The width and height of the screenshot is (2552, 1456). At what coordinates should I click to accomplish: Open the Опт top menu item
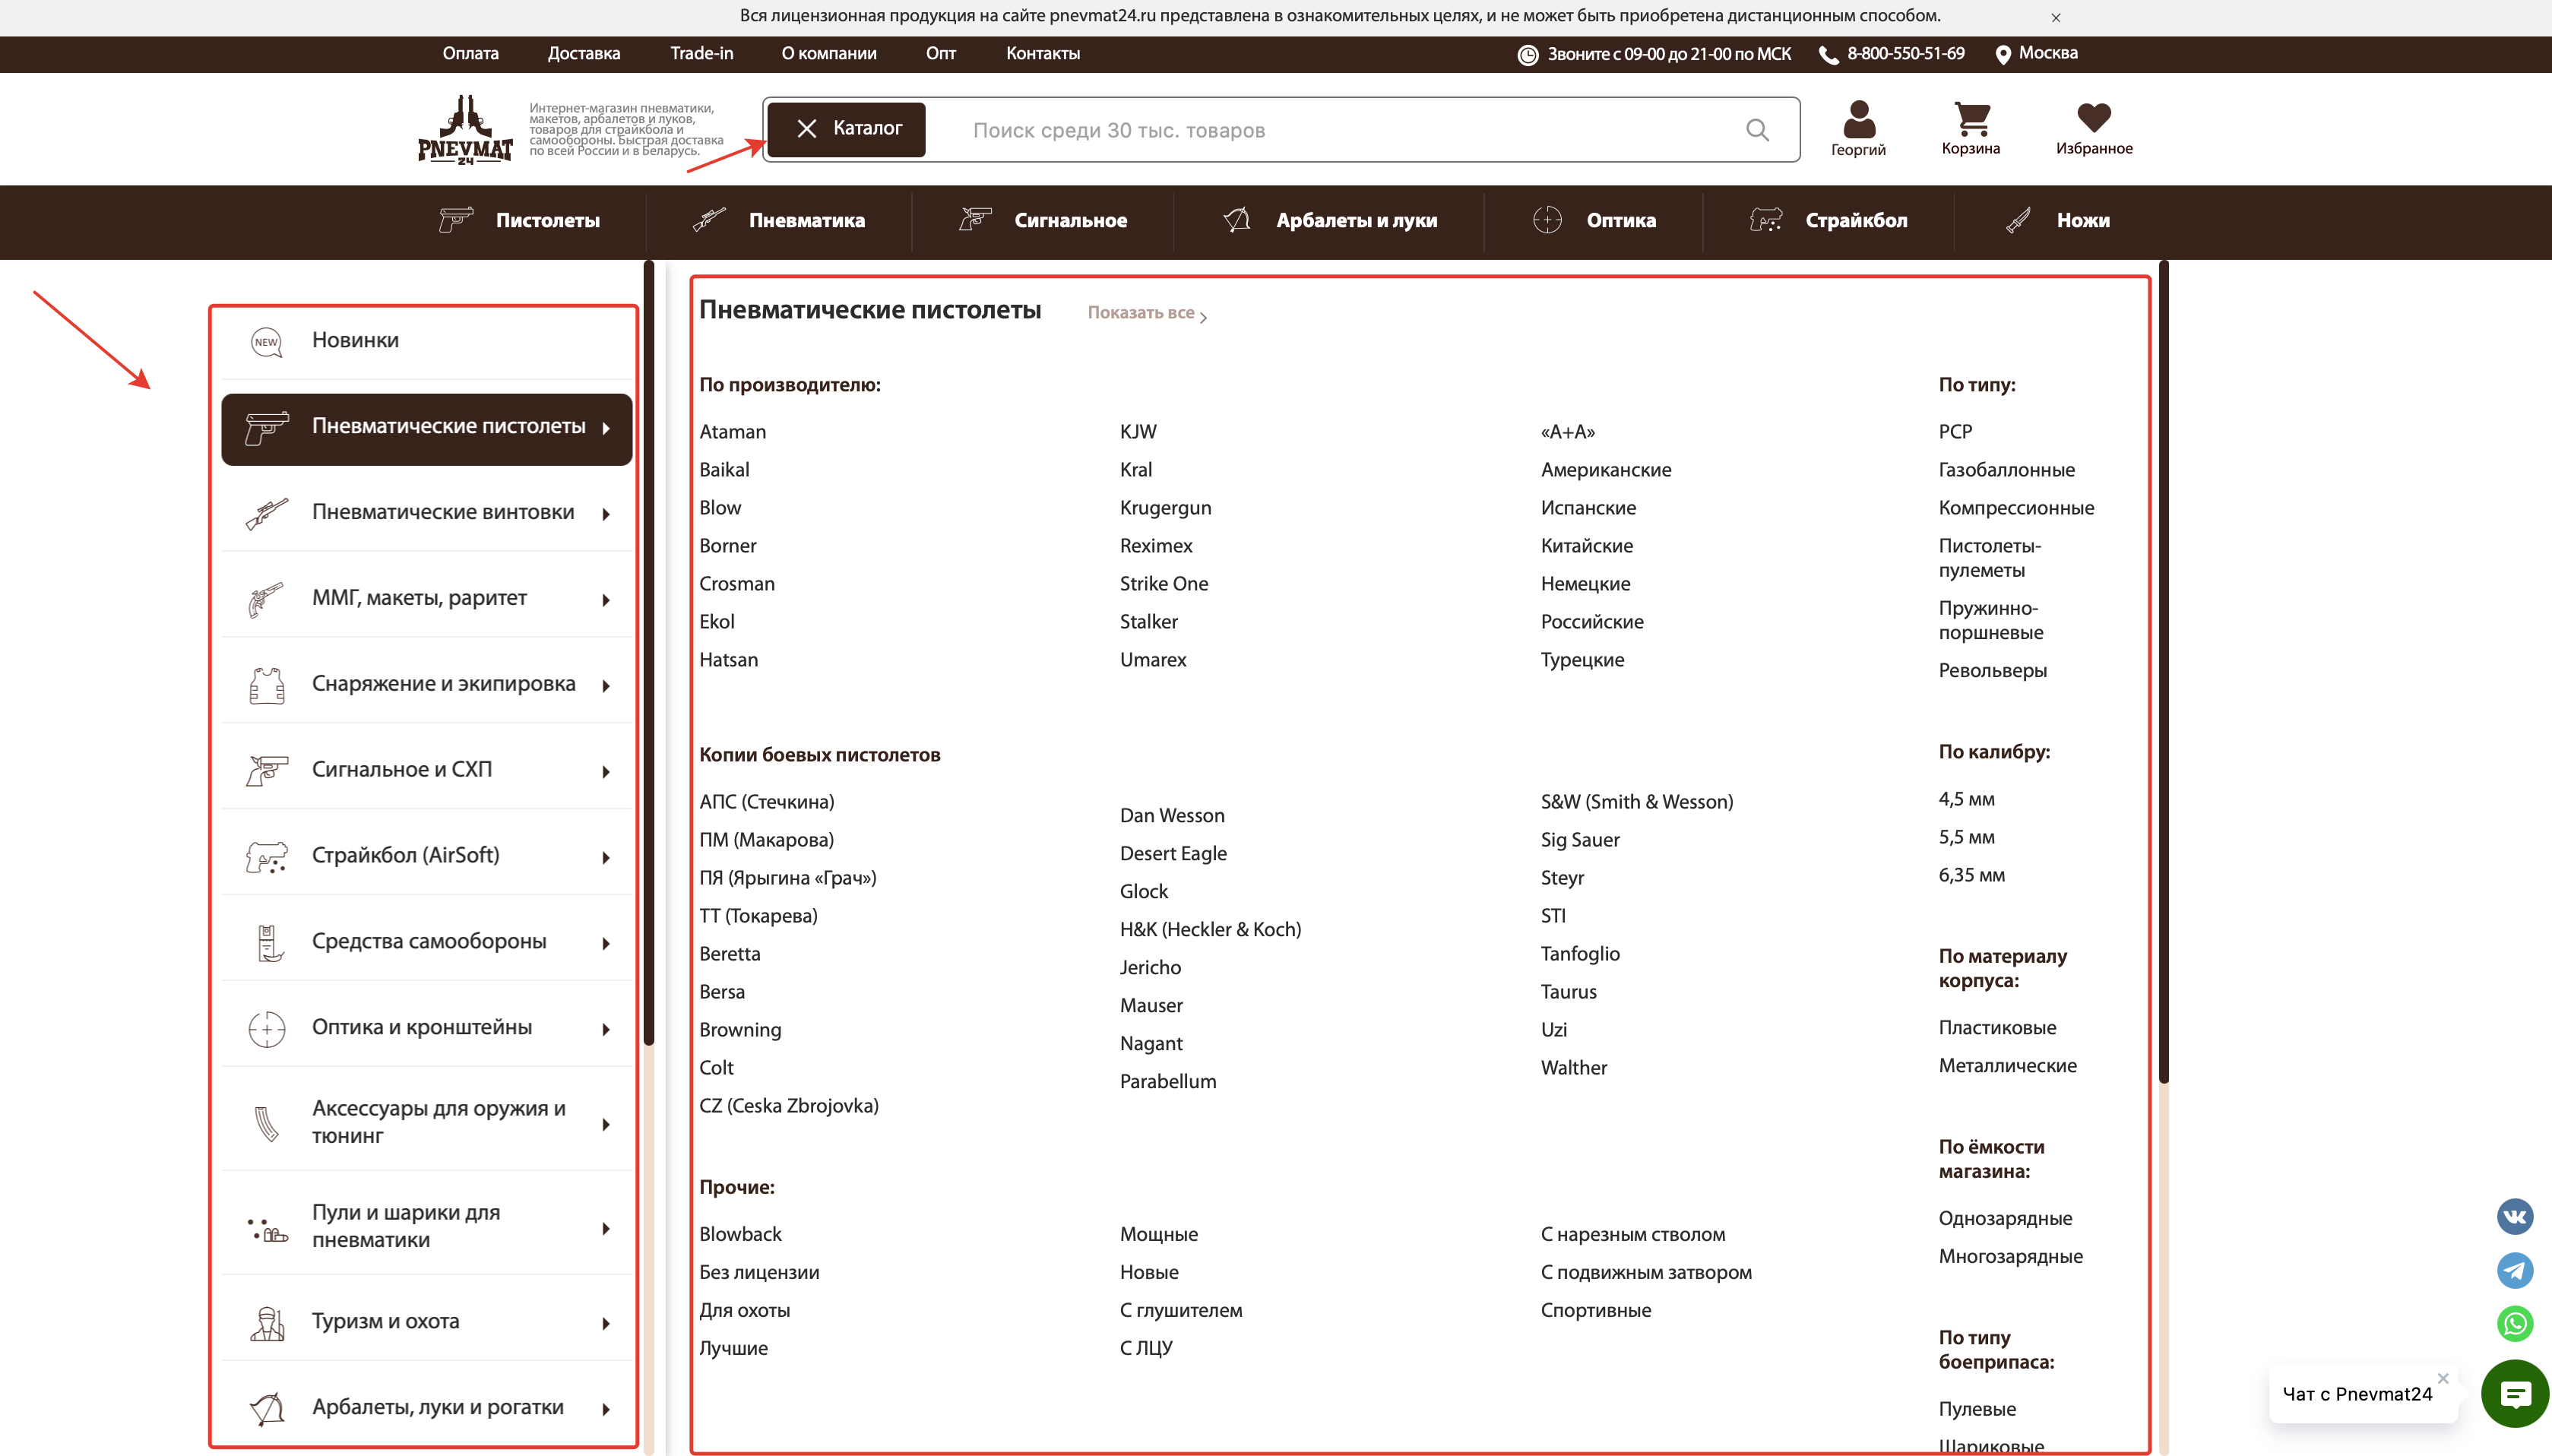(x=940, y=53)
